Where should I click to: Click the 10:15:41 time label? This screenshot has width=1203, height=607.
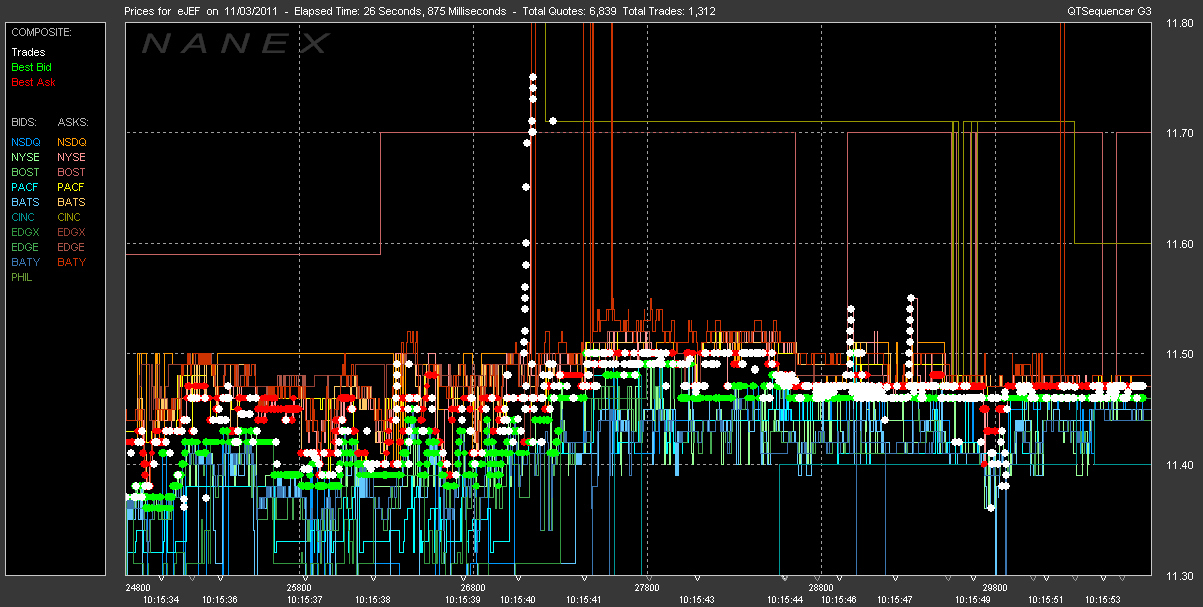point(583,600)
